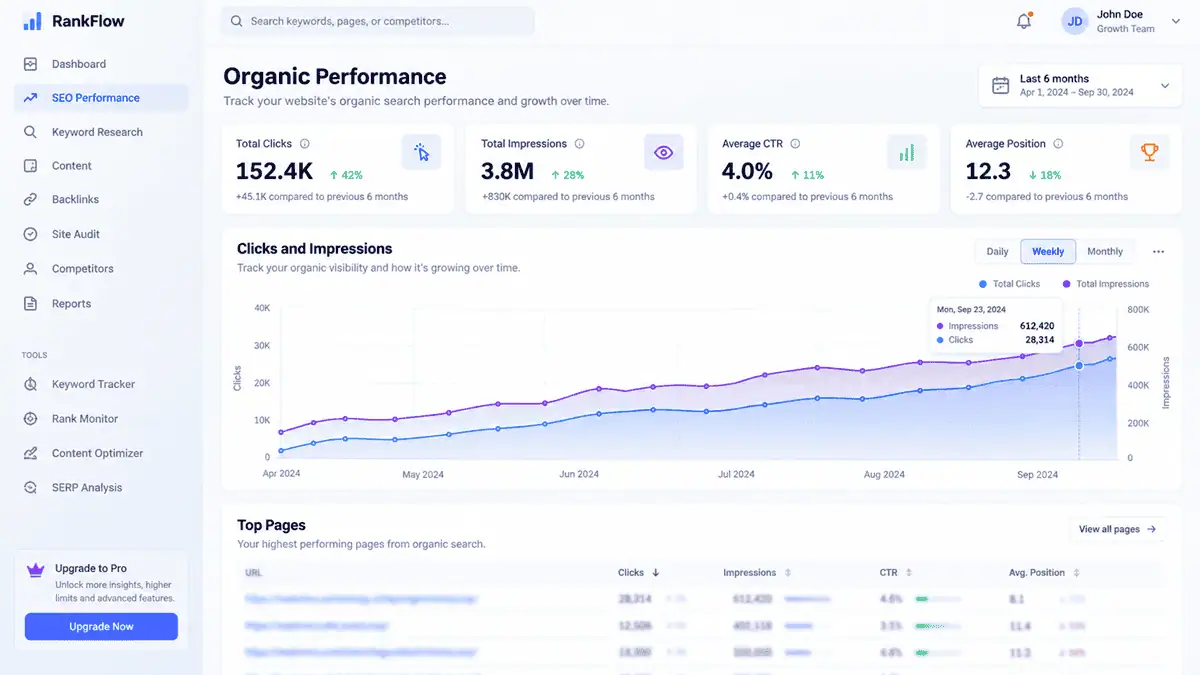Focus the keyword search field
Viewport: 1200px width, 675px height.
click(378, 21)
